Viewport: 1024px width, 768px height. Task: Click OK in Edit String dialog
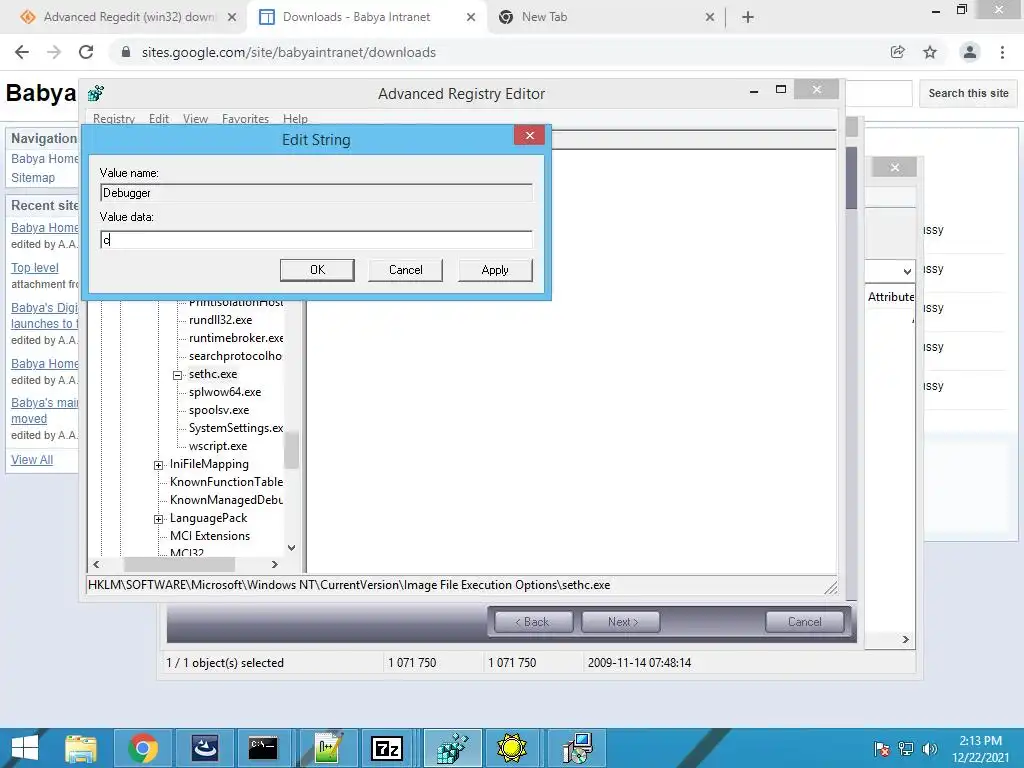click(317, 270)
